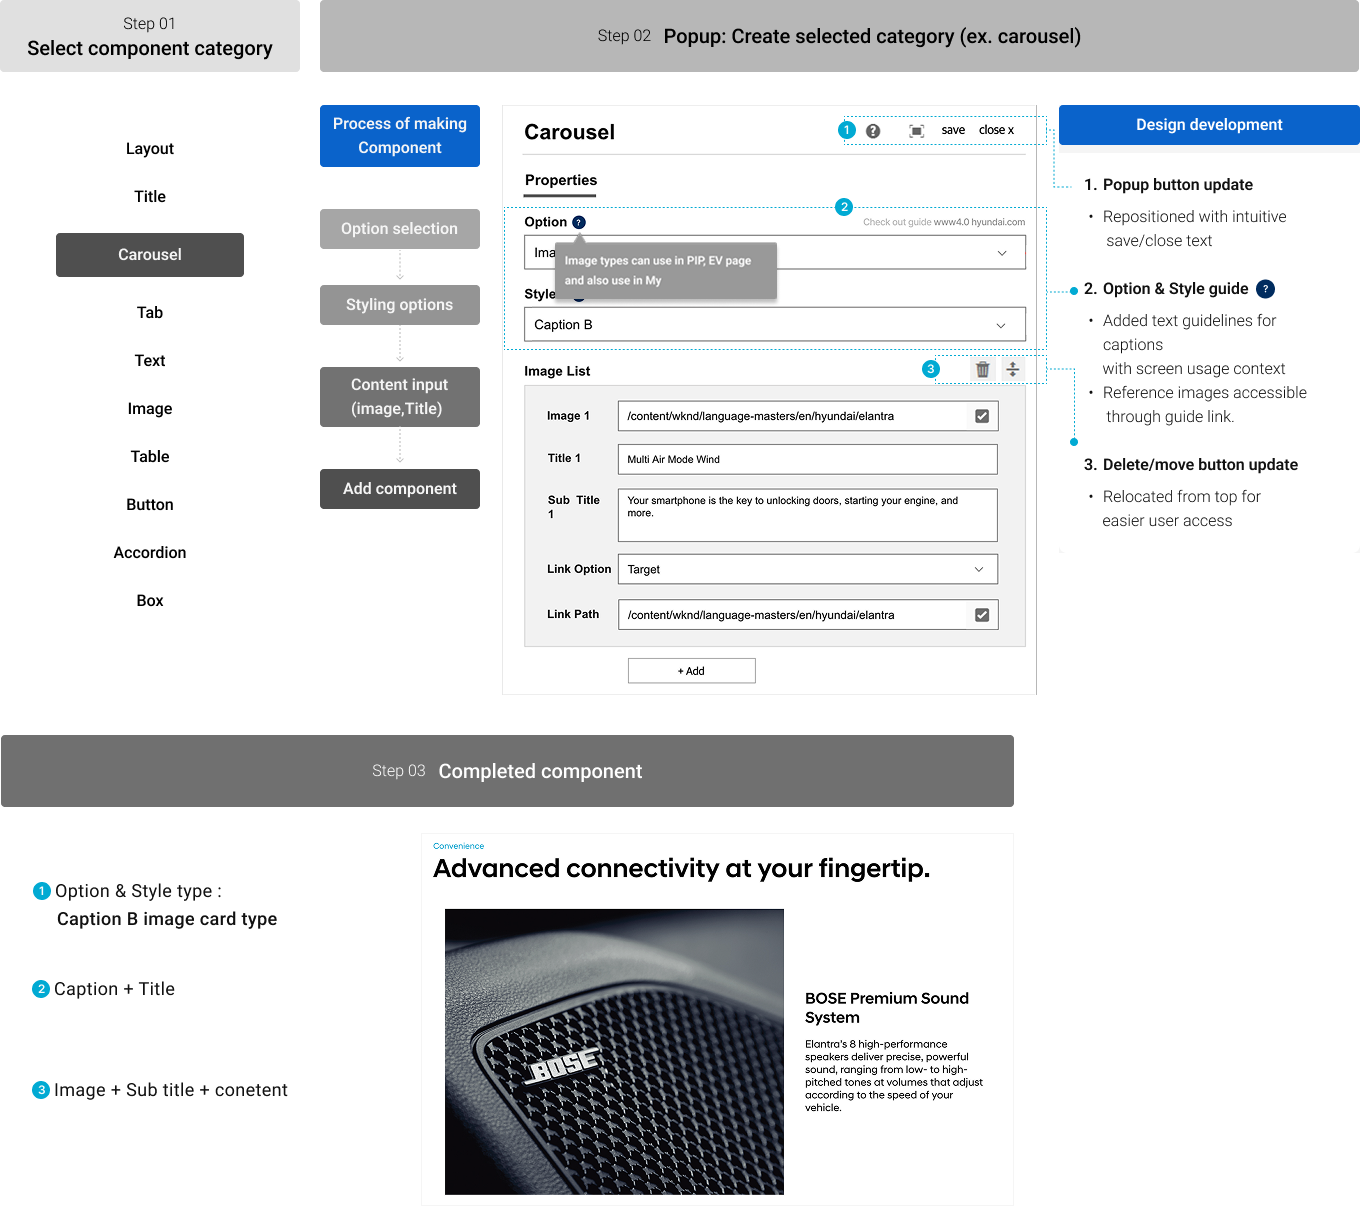Screen dimensions: 1360x1206
Task: Select Carousel in the component category list
Action: pyautogui.click(x=150, y=255)
